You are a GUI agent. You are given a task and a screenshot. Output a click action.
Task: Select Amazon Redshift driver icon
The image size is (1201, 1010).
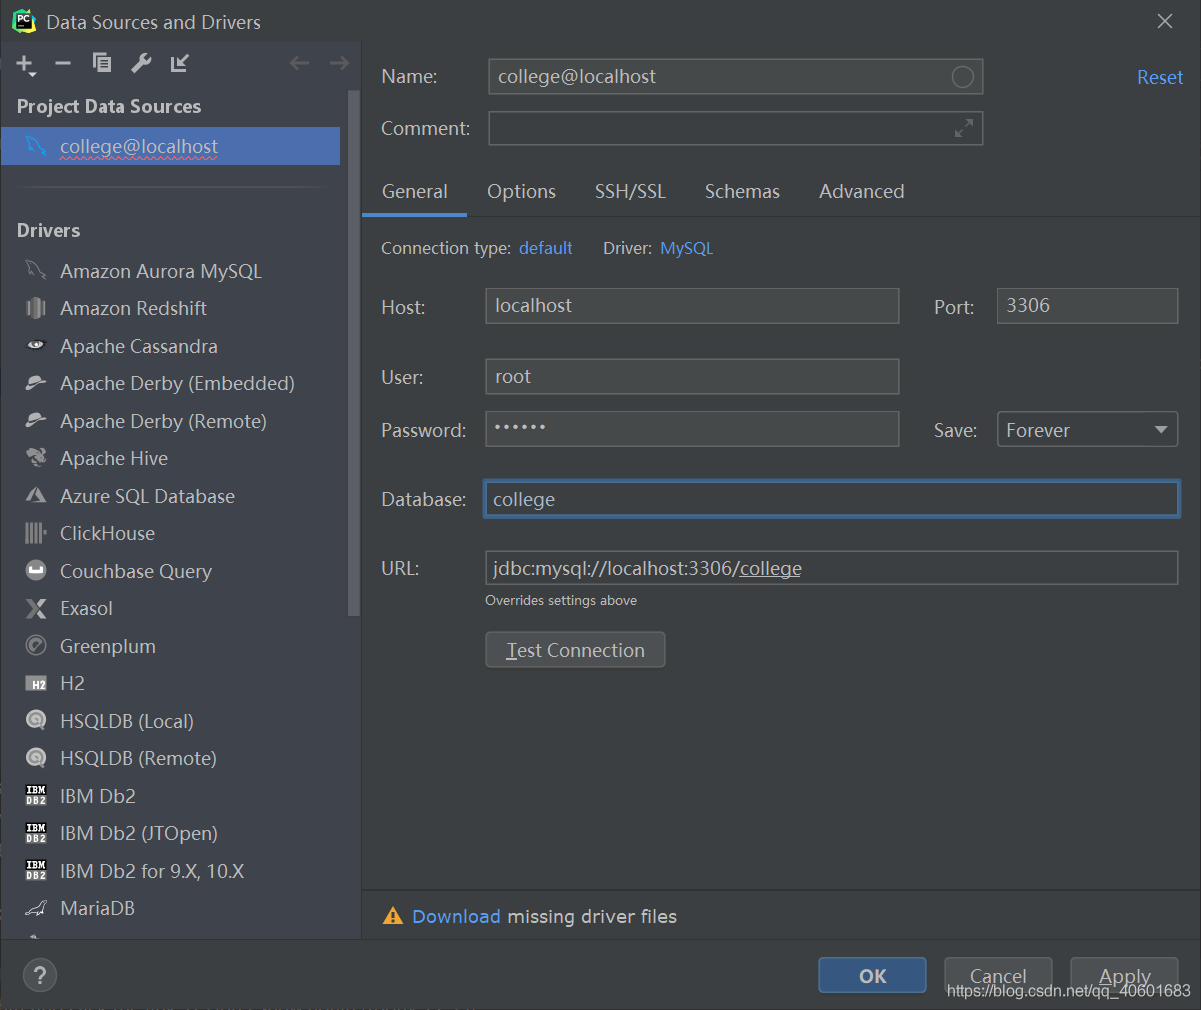coord(36,308)
